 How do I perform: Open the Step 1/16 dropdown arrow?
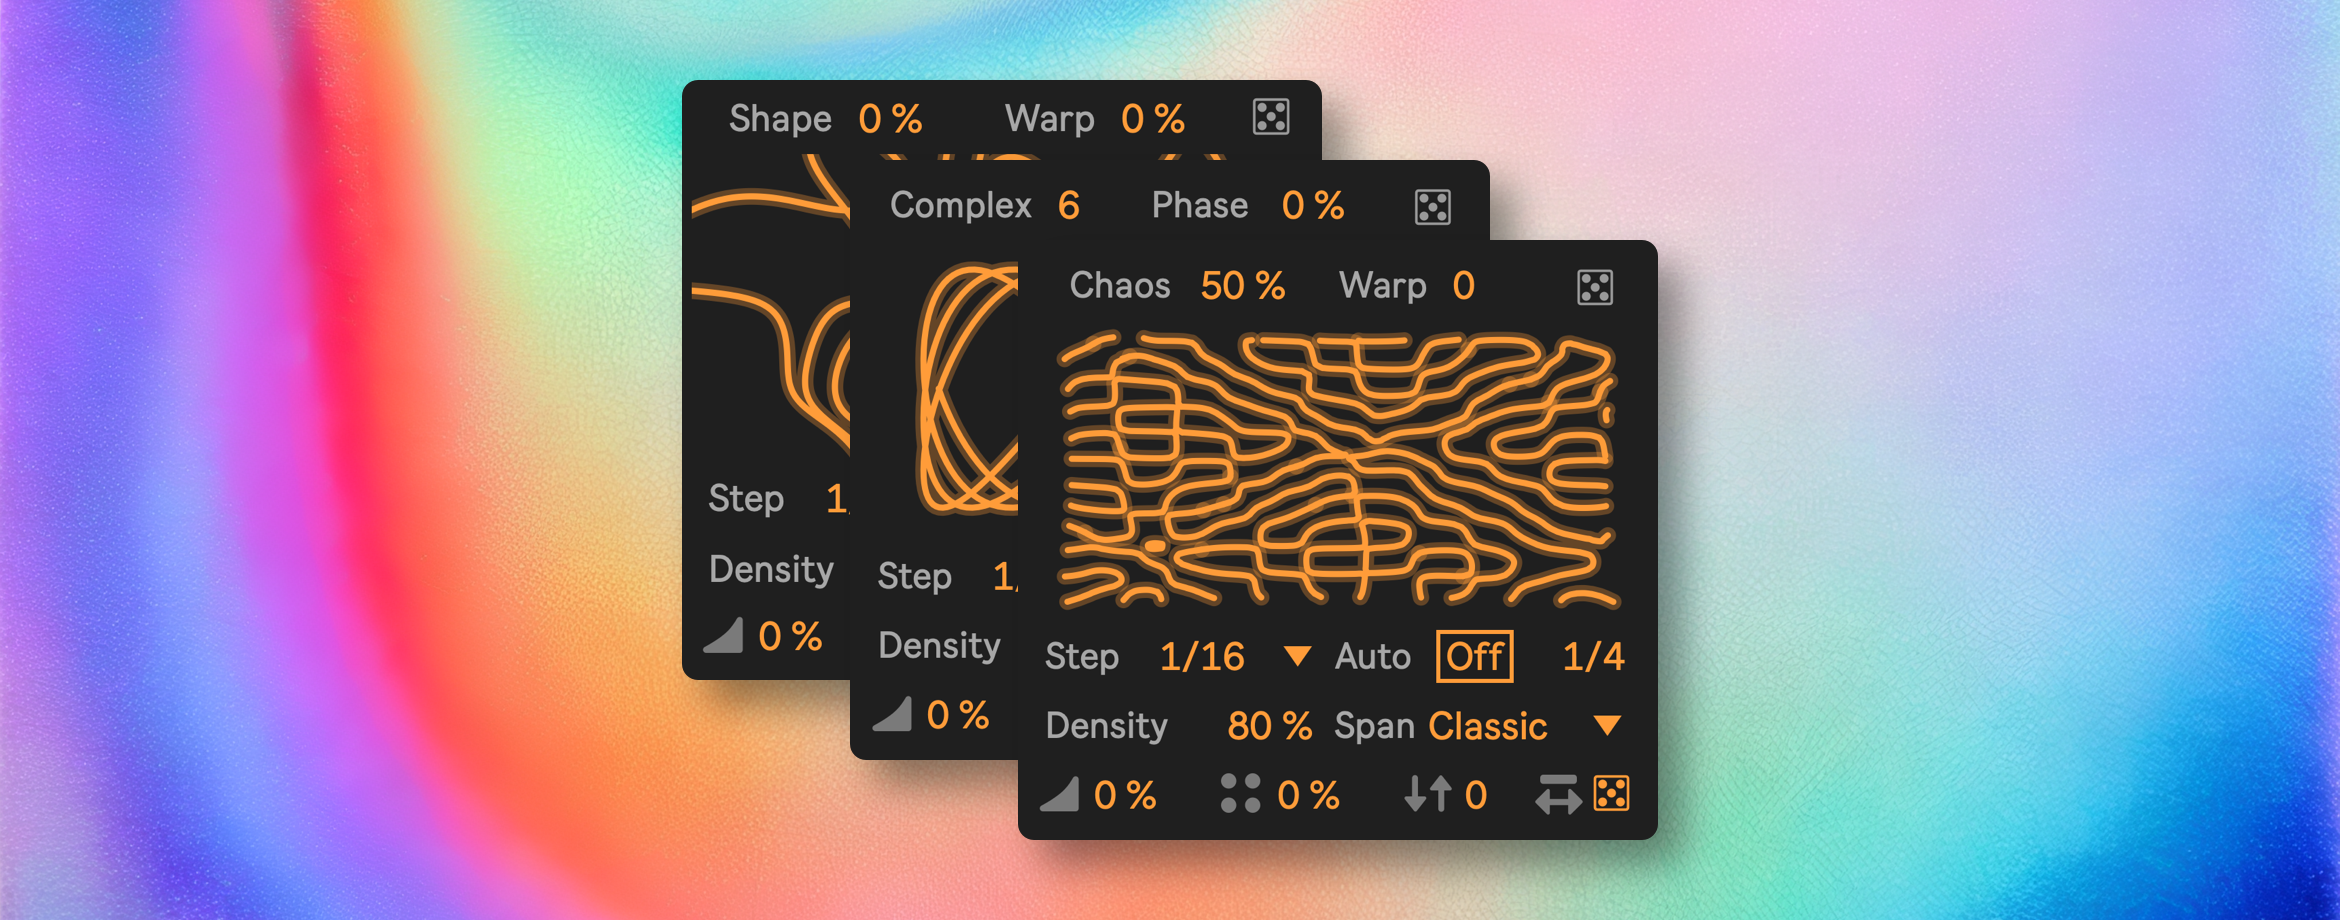coord(1297,656)
